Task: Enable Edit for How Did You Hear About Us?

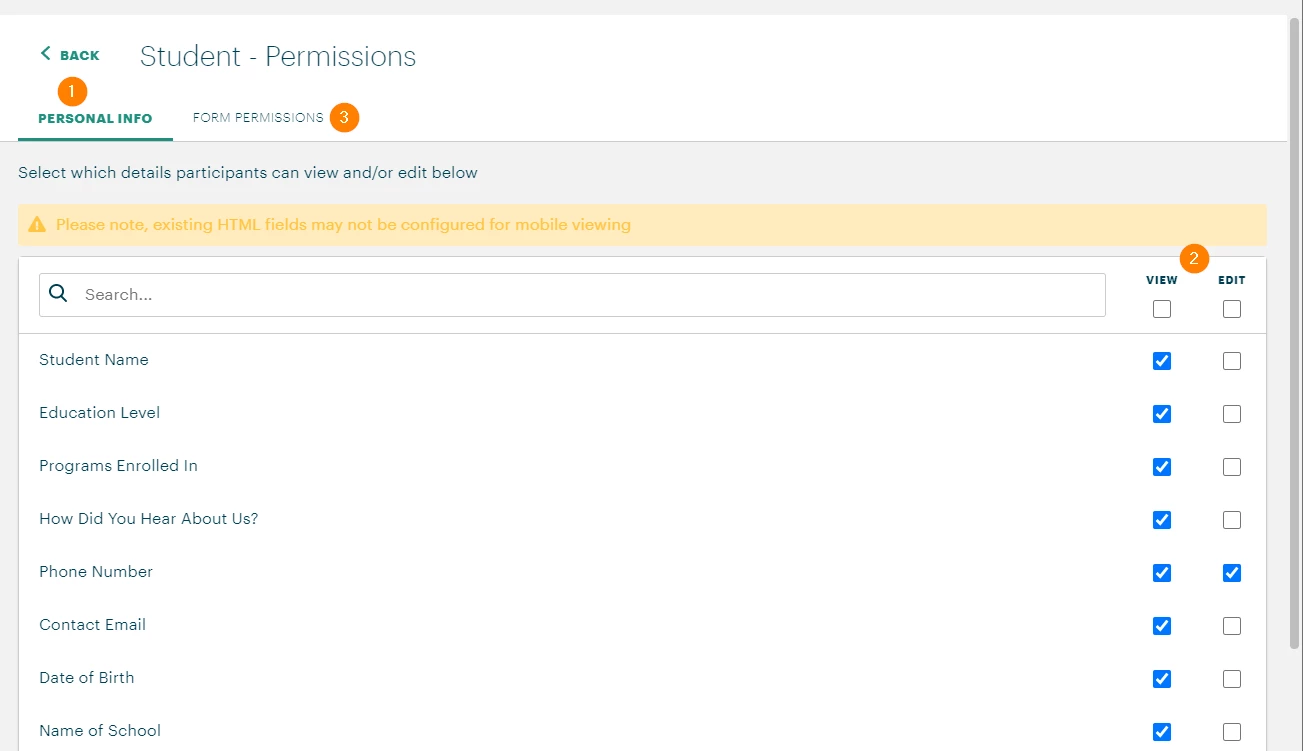Action: point(1232,520)
